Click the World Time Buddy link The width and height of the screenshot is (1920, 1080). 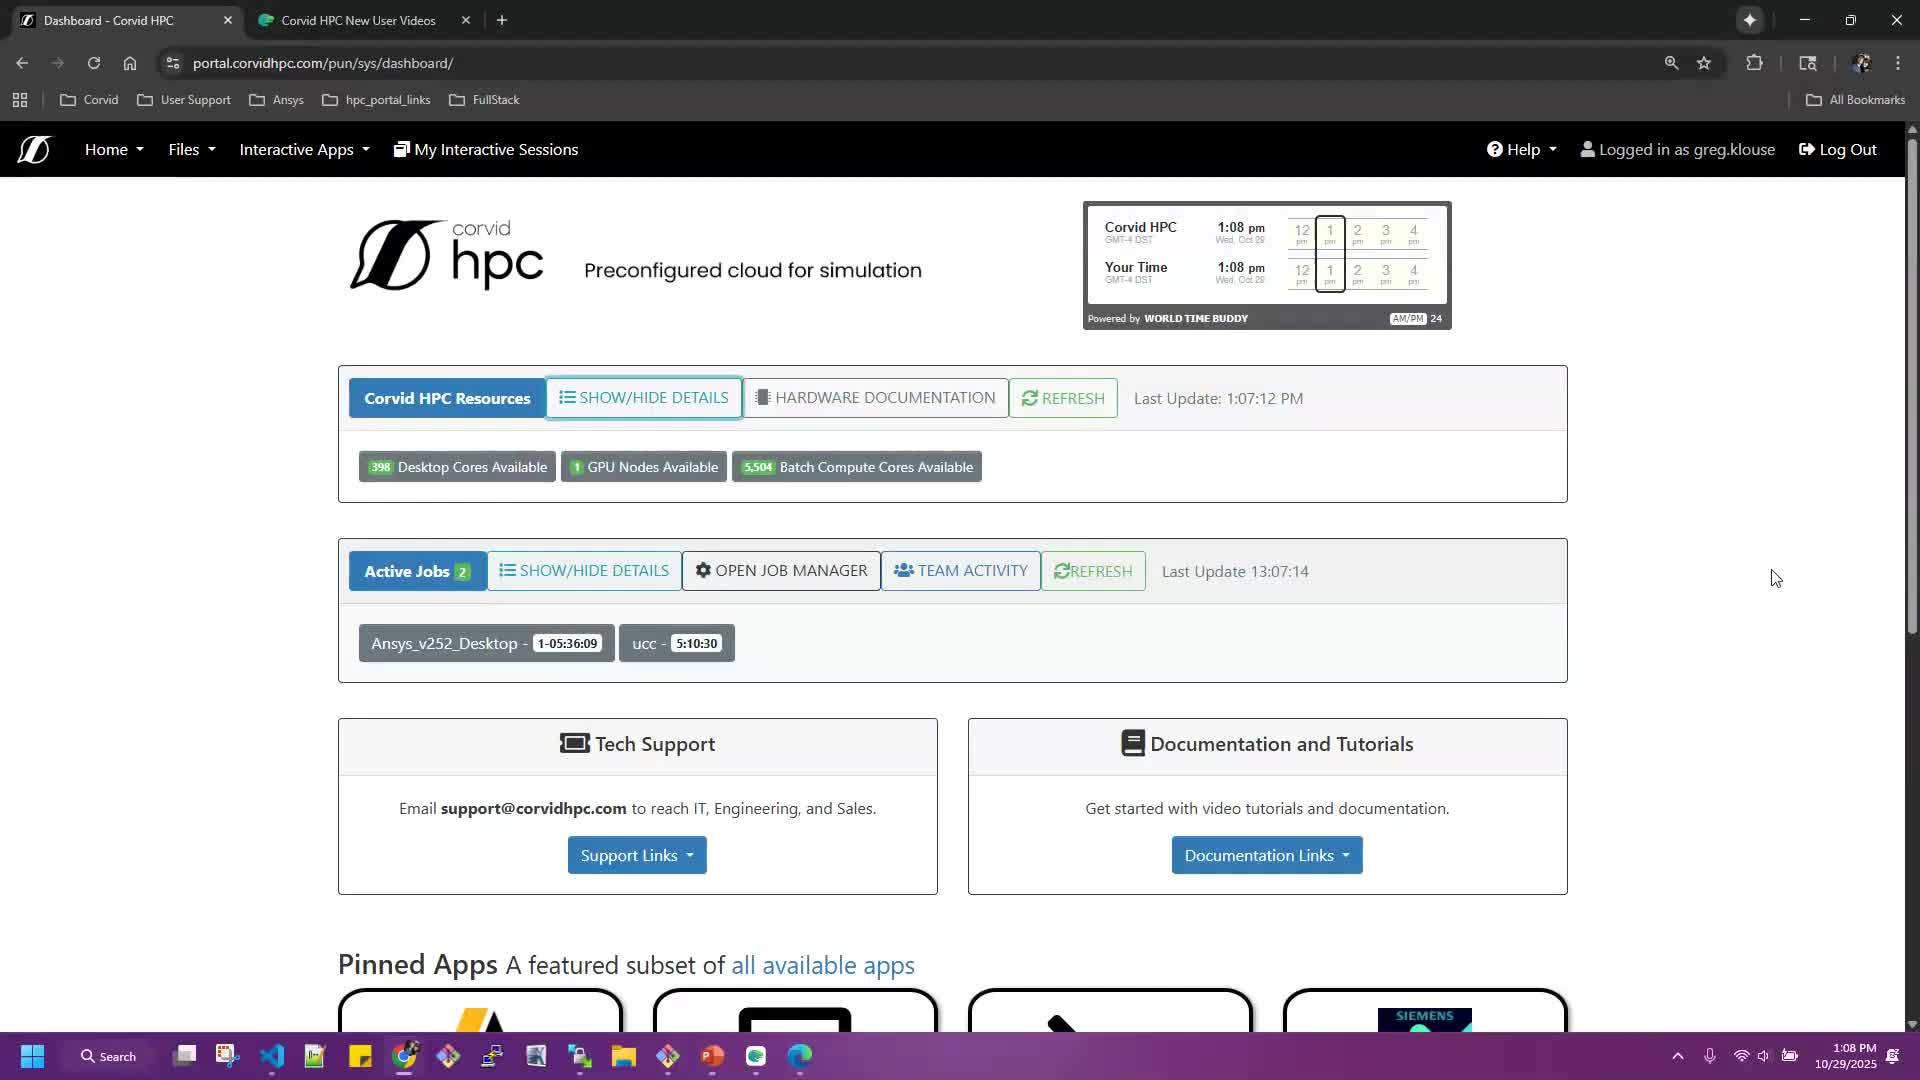pos(1196,319)
